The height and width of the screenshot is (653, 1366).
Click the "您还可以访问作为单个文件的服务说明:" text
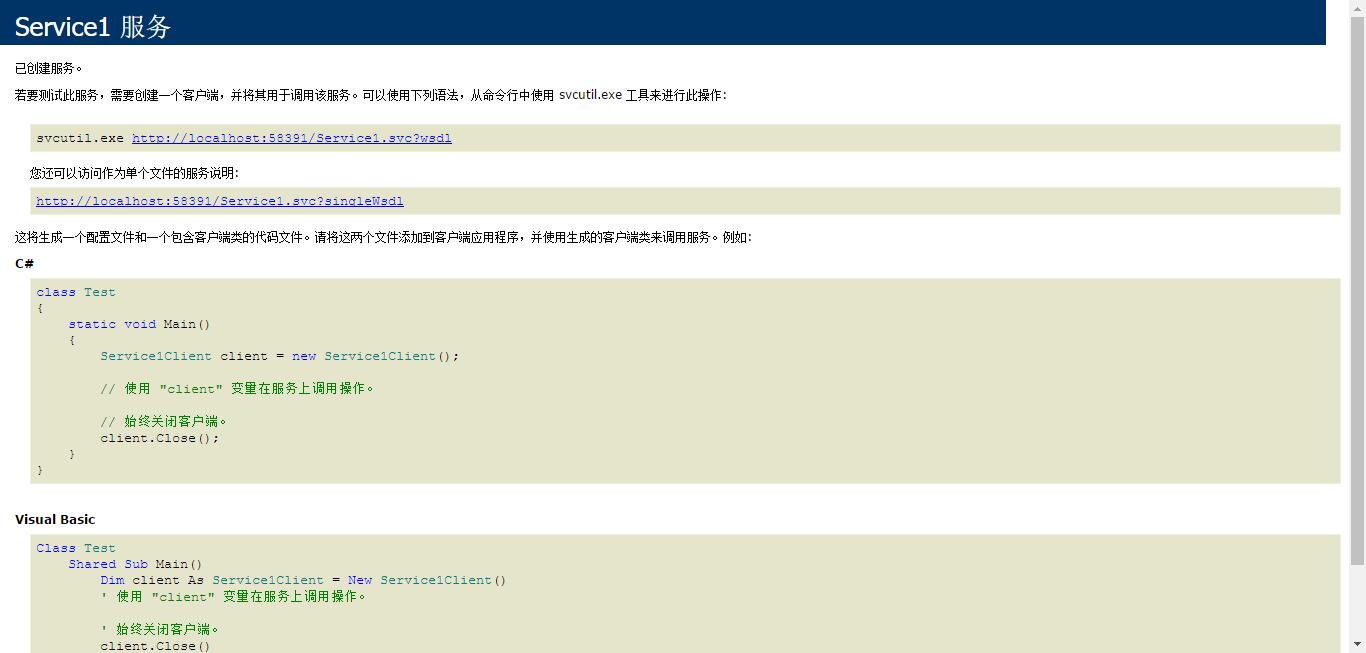134,173
